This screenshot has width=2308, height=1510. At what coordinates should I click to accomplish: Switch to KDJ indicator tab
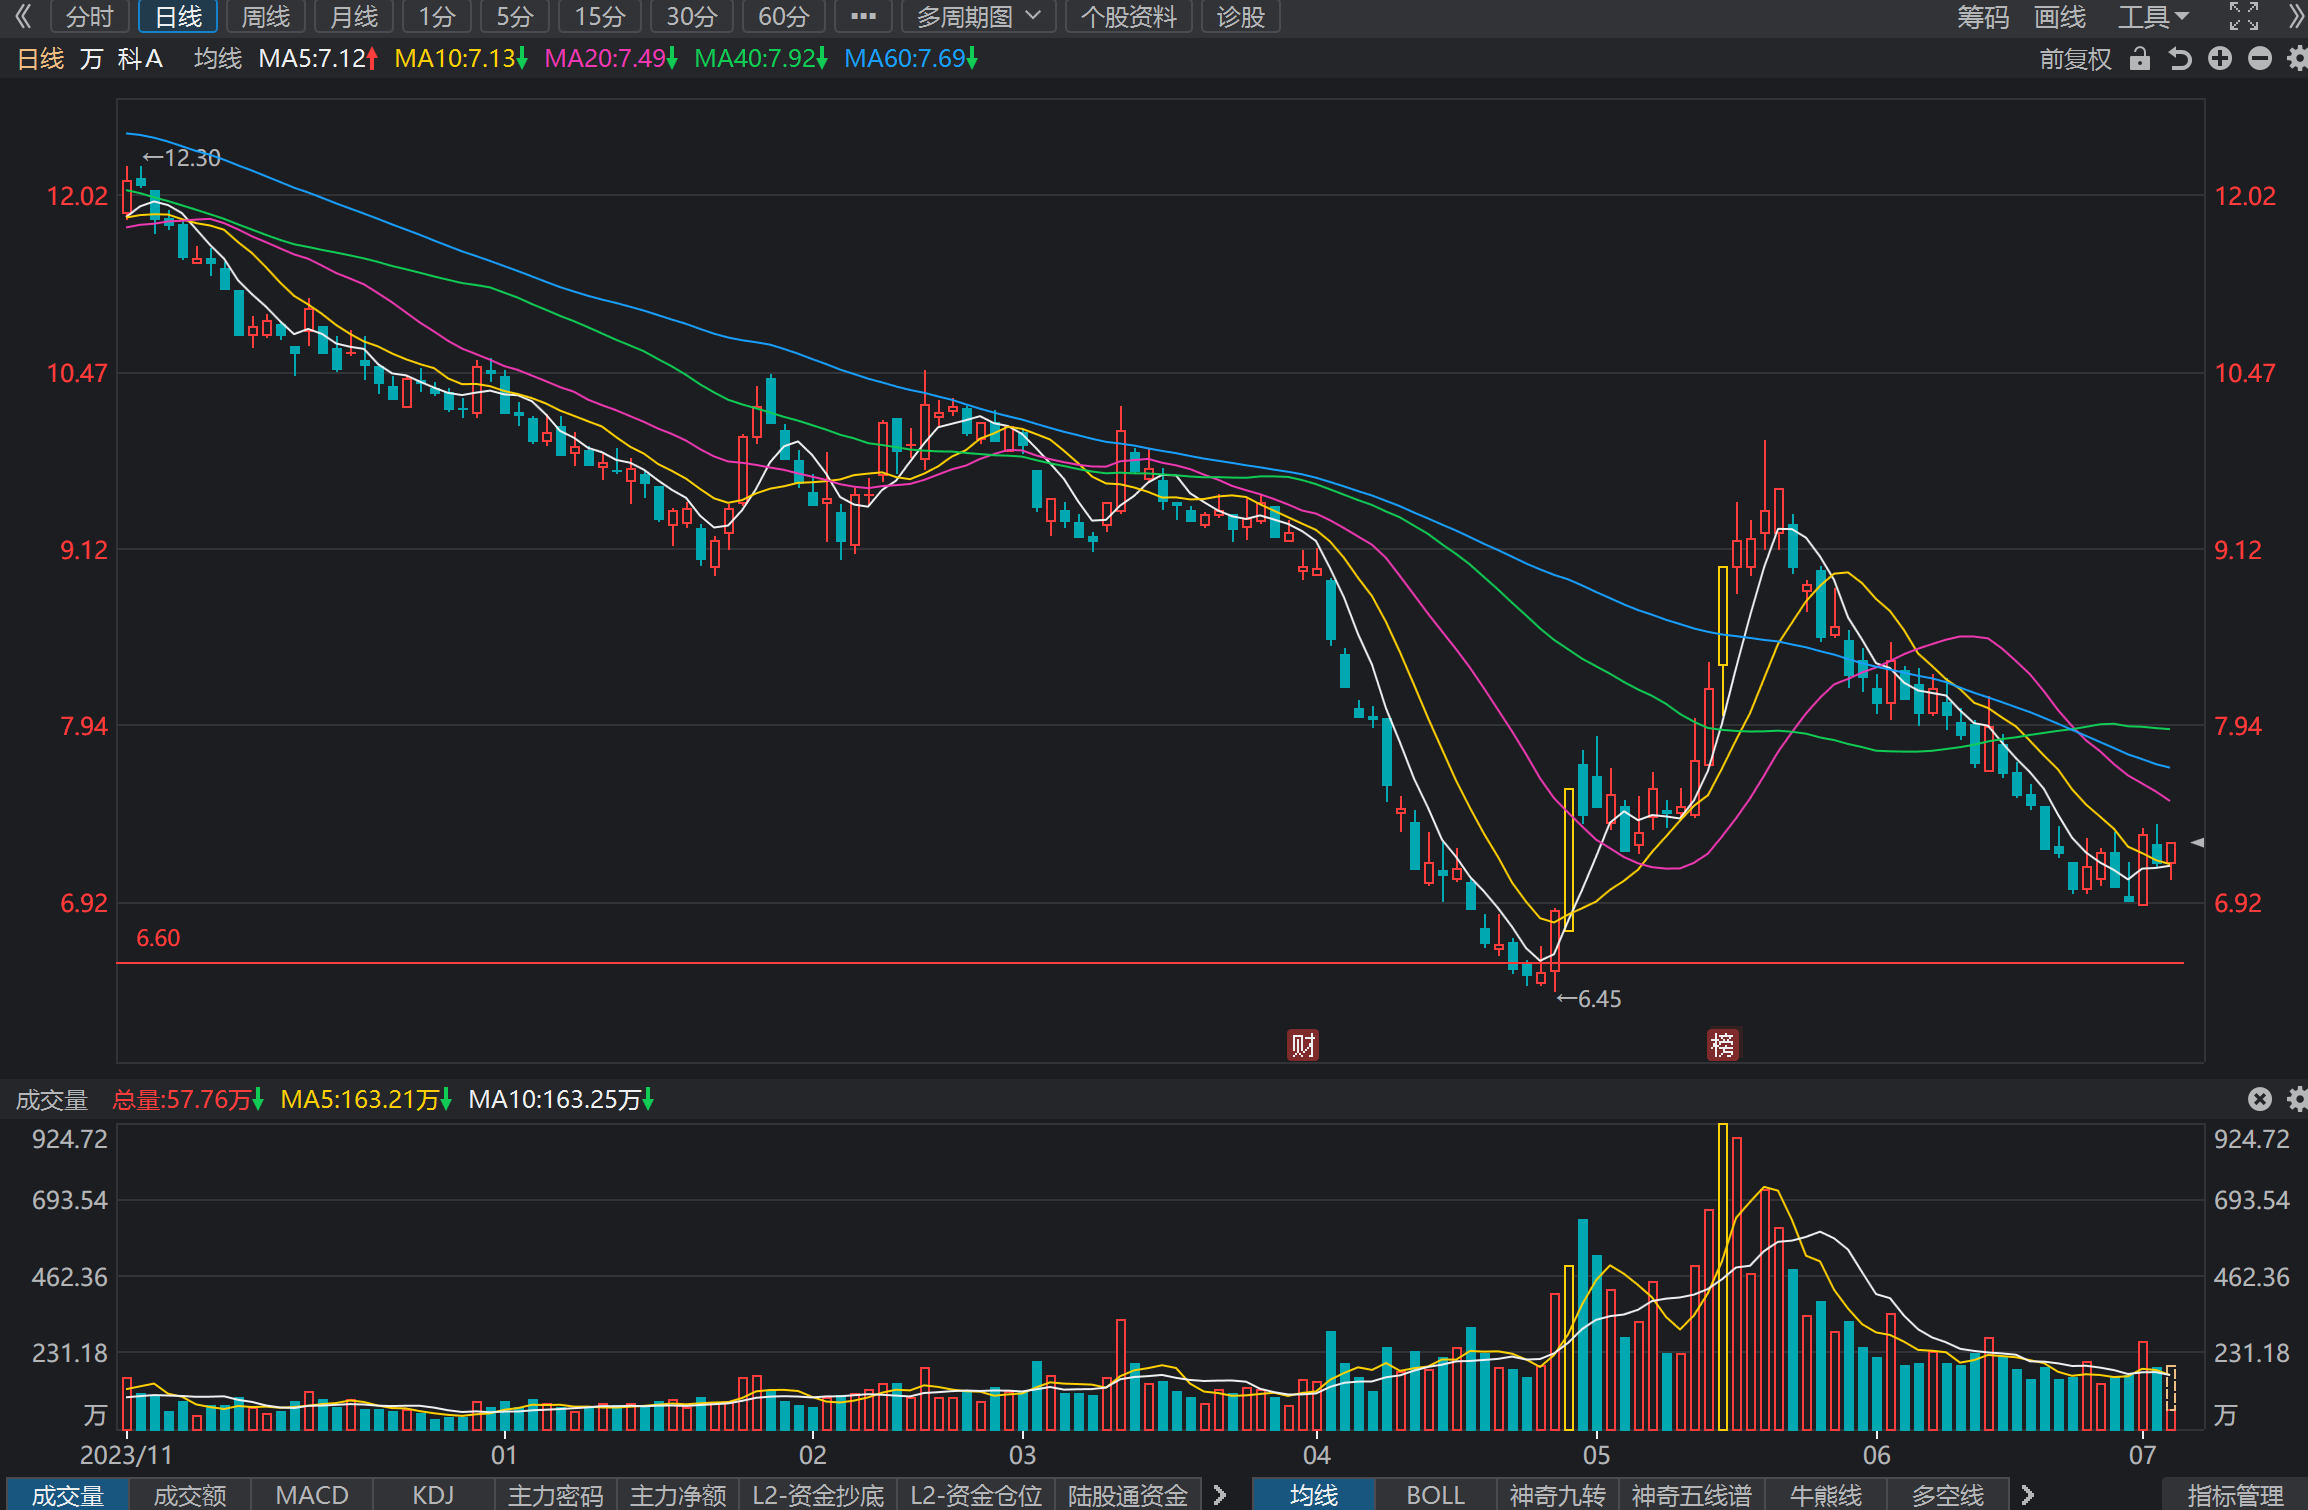click(x=434, y=1495)
